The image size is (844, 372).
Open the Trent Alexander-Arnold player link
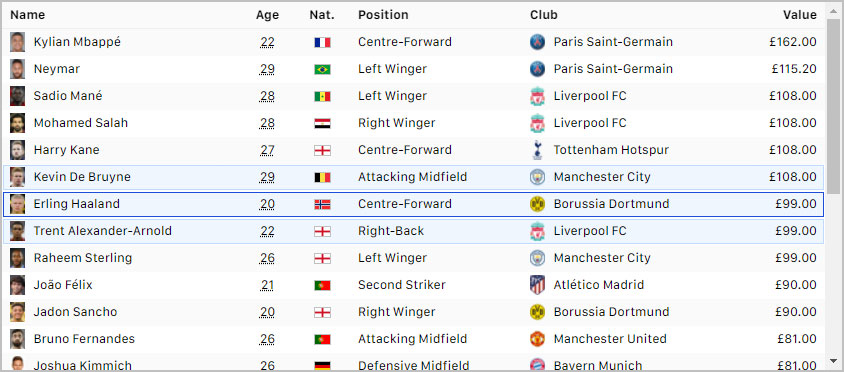click(103, 231)
